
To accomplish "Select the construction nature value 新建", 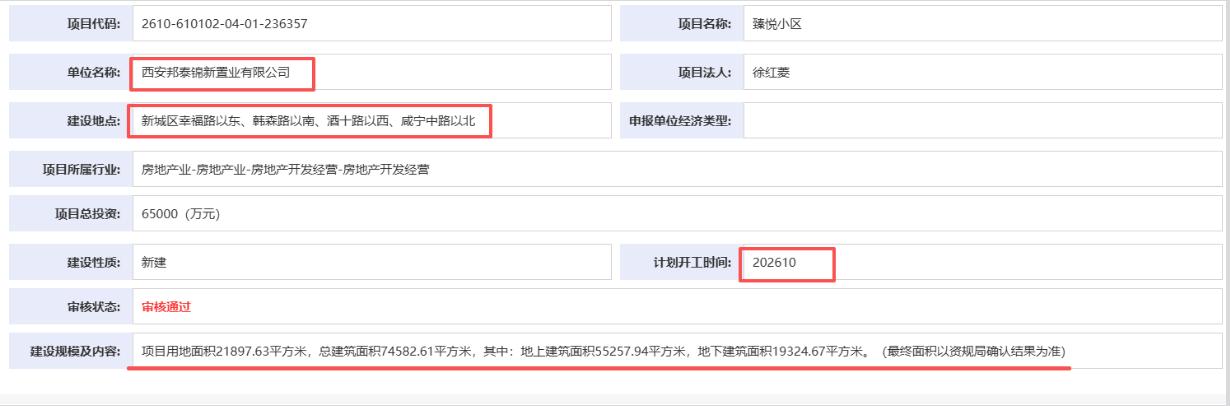I will (154, 262).
